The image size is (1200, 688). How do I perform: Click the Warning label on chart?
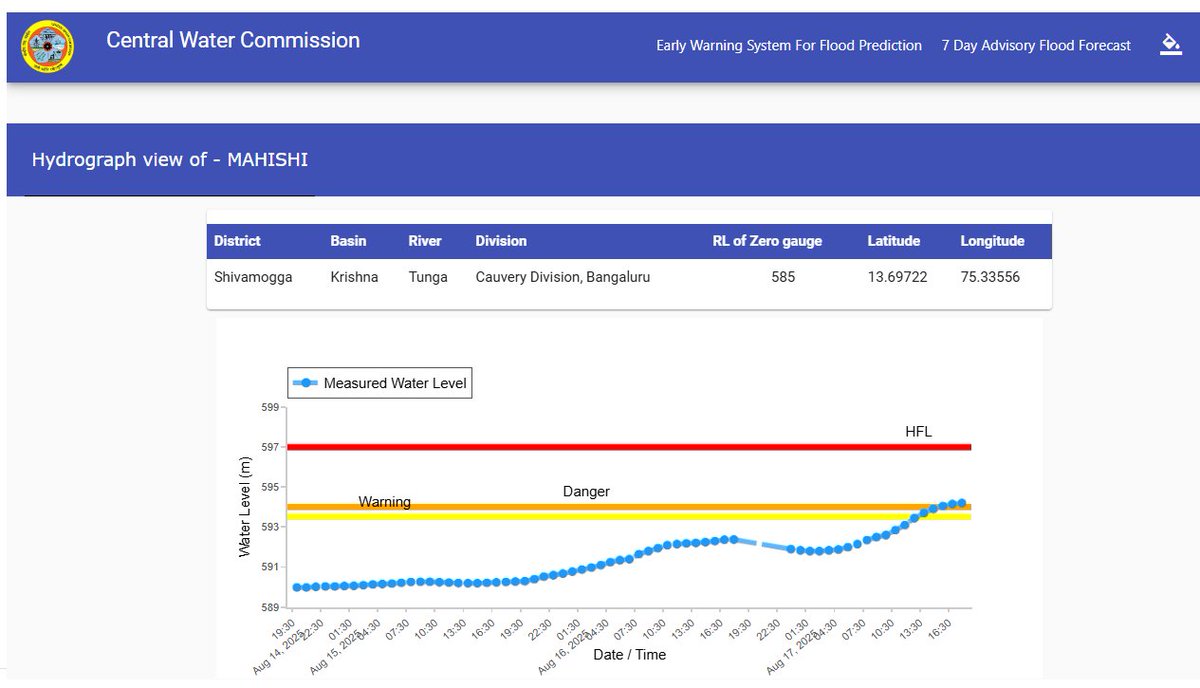pyautogui.click(x=385, y=502)
